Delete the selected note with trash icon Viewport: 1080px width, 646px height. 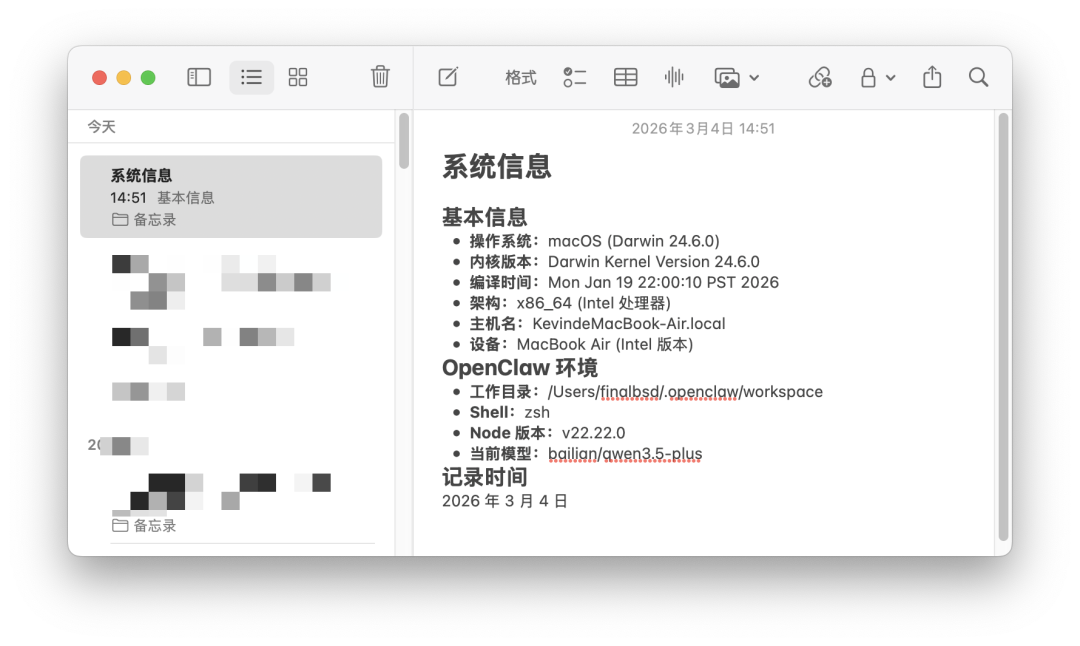tap(380, 76)
